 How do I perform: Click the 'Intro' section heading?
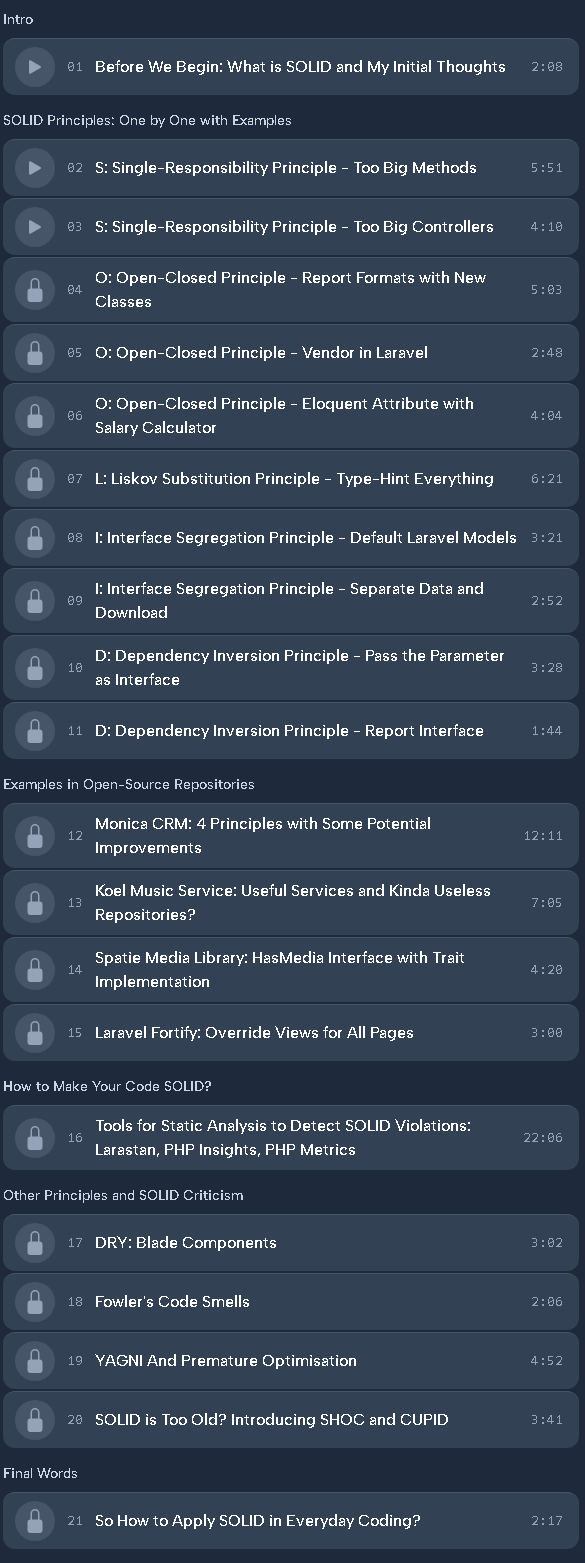[18, 20]
